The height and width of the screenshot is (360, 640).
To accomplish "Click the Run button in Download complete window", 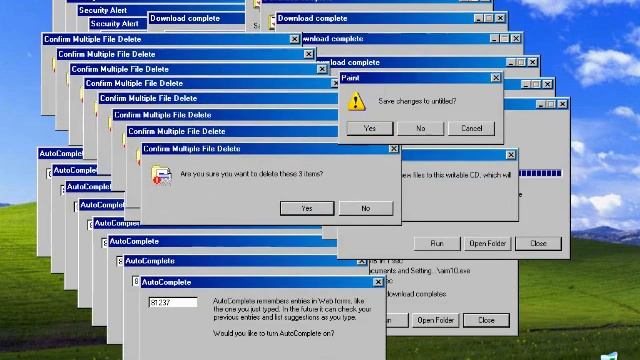I will coord(437,243).
